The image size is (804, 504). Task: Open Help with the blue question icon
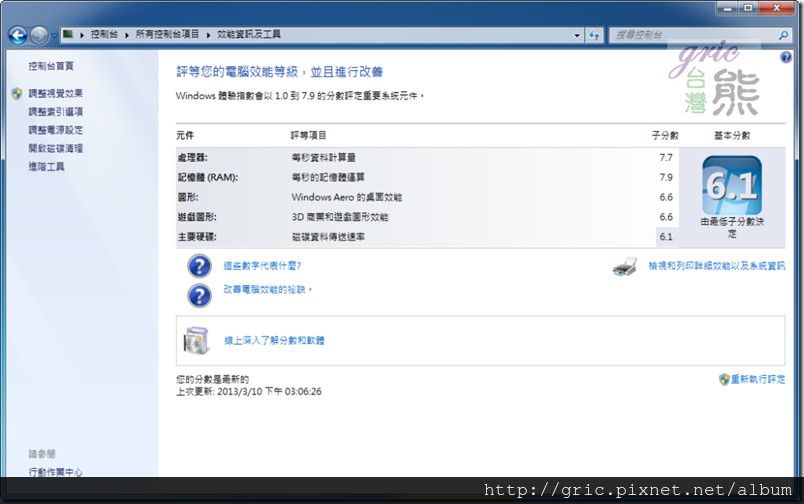[x=786, y=57]
